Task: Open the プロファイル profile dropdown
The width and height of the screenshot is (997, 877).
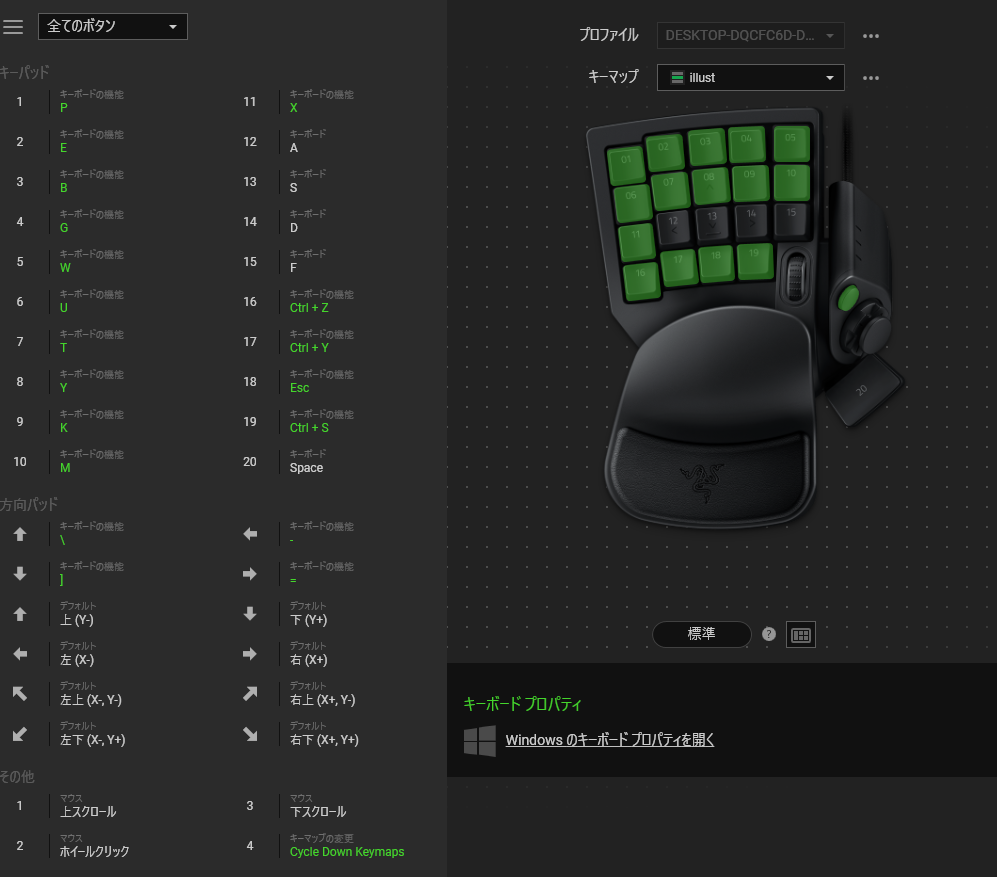Action: 751,36
